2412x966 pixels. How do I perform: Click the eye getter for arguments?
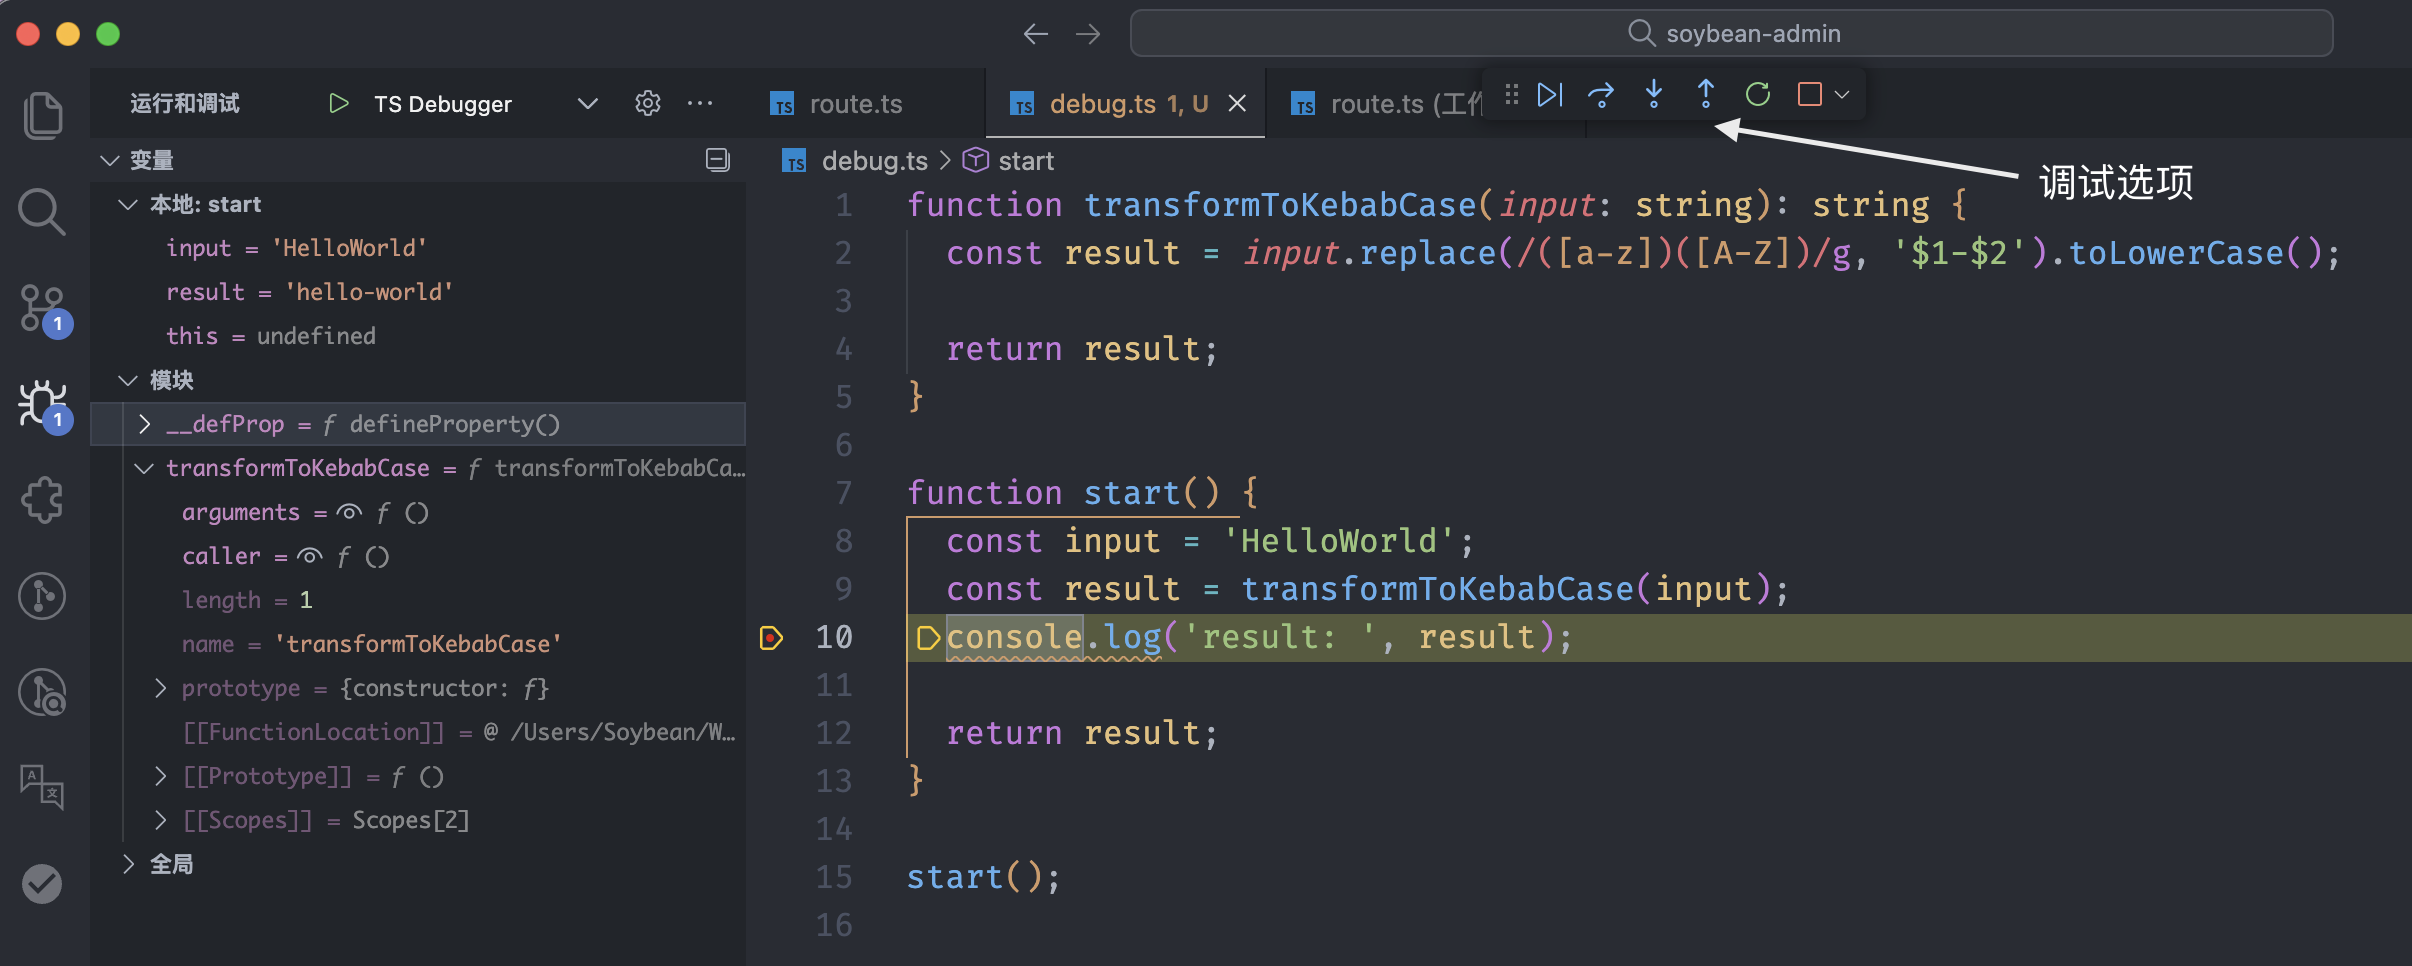(x=349, y=513)
